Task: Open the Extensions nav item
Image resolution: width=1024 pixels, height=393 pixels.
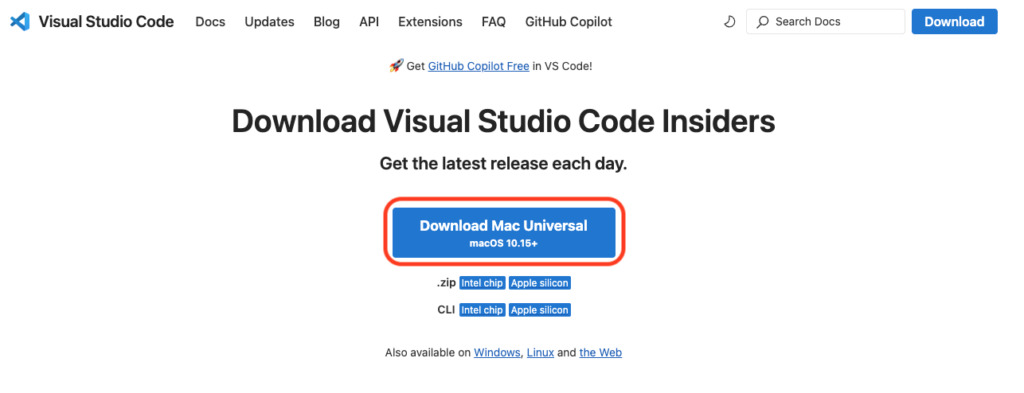Action: coord(430,22)
